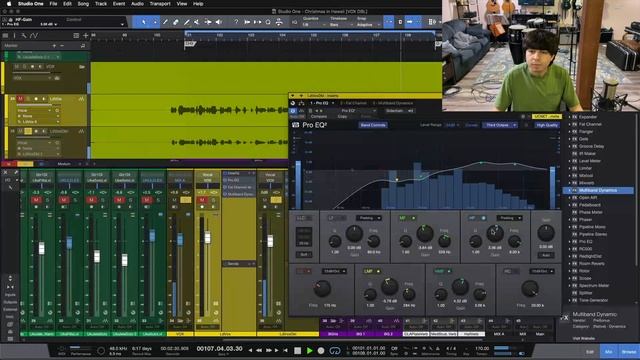Open the Apple menu
640x360 pixels.
9,4
